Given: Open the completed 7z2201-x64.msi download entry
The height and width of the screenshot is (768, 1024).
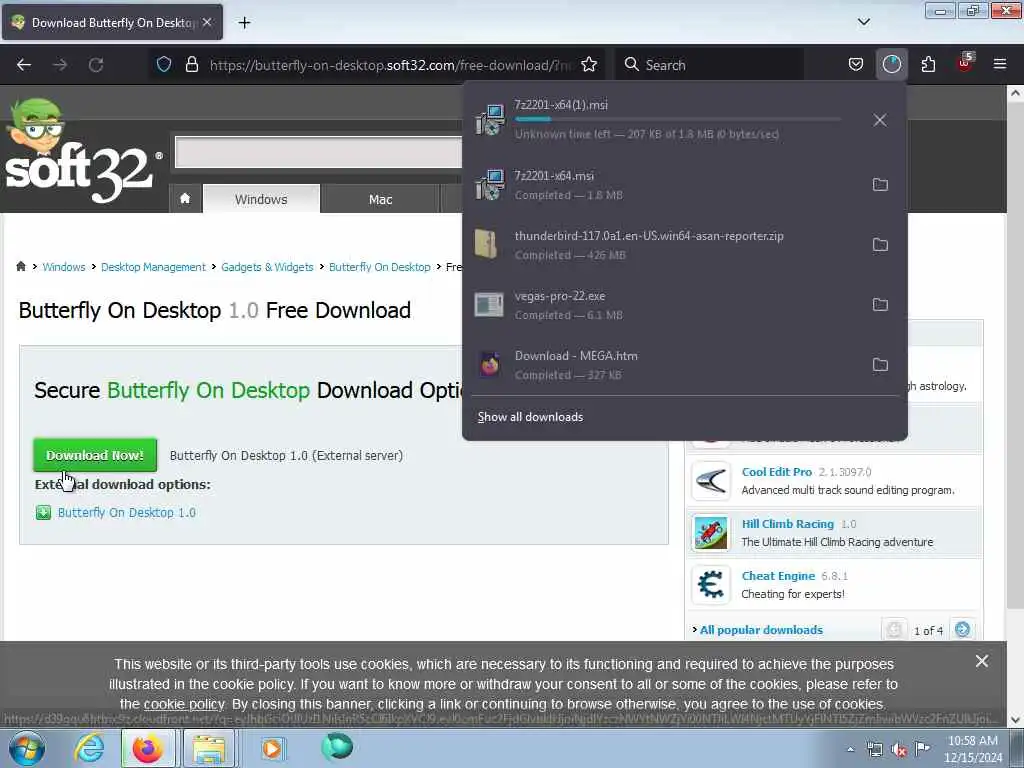Looking at the screenshot, I should [x=666, y=185].
